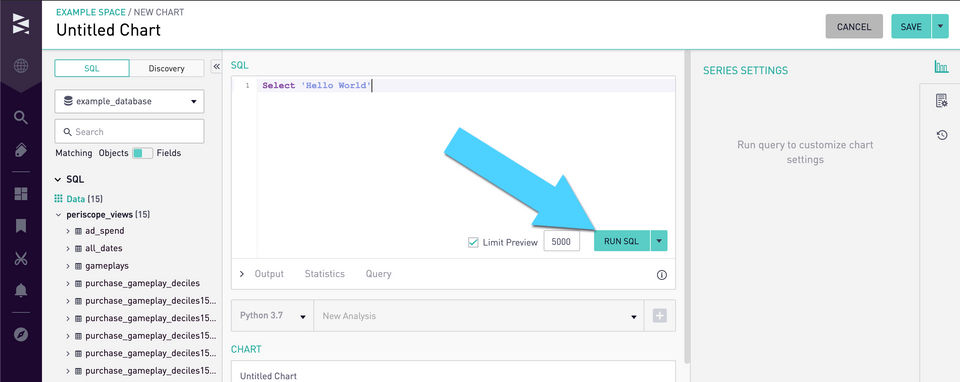Click the paint tag icon in sidebar
Viewport: 960px width, 382px height.
tap(21, 150)
